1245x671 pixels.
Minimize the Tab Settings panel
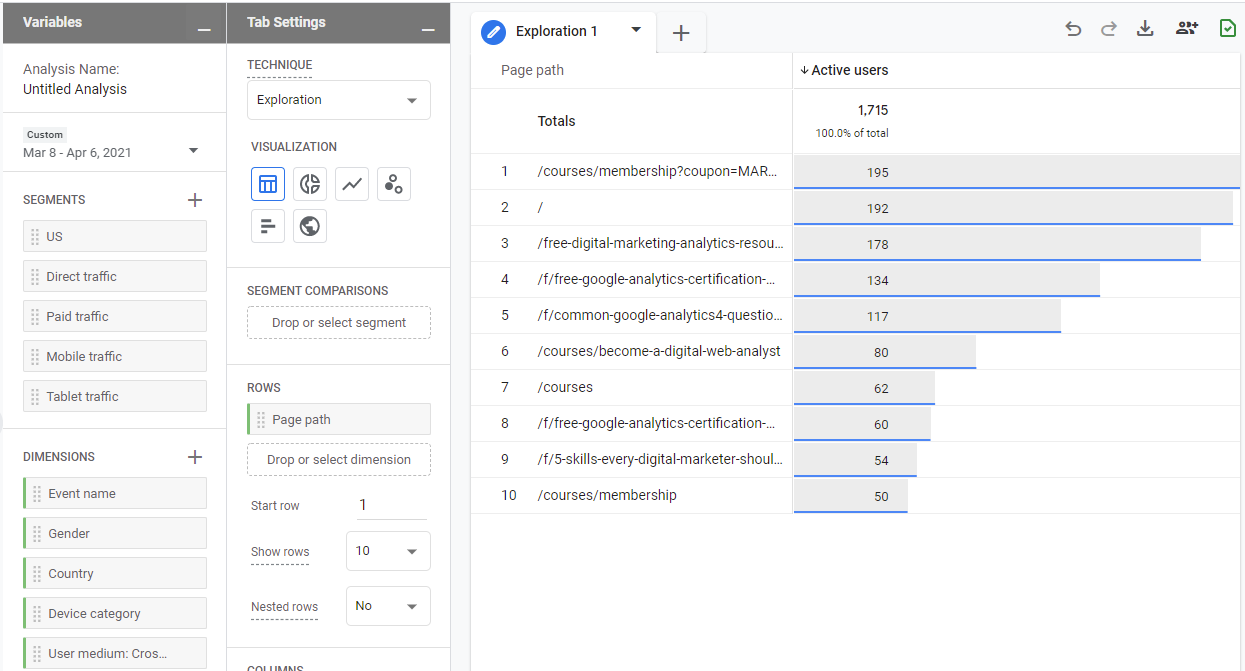tap(428, 30)
